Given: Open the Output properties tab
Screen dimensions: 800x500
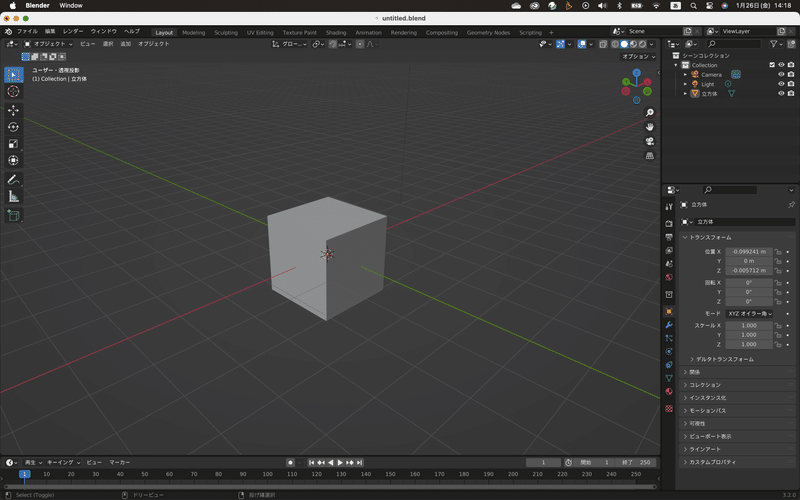Looking at the screenshot, I should point(669,237).
